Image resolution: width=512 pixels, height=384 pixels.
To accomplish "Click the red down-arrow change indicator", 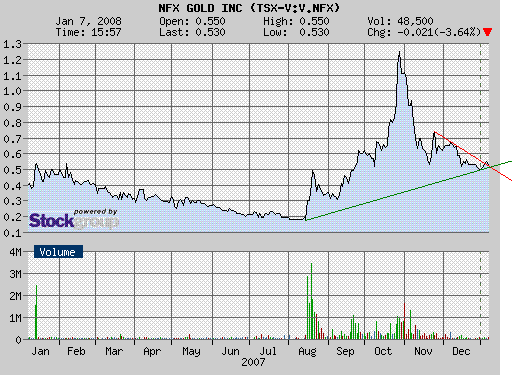I will (487, 32).
